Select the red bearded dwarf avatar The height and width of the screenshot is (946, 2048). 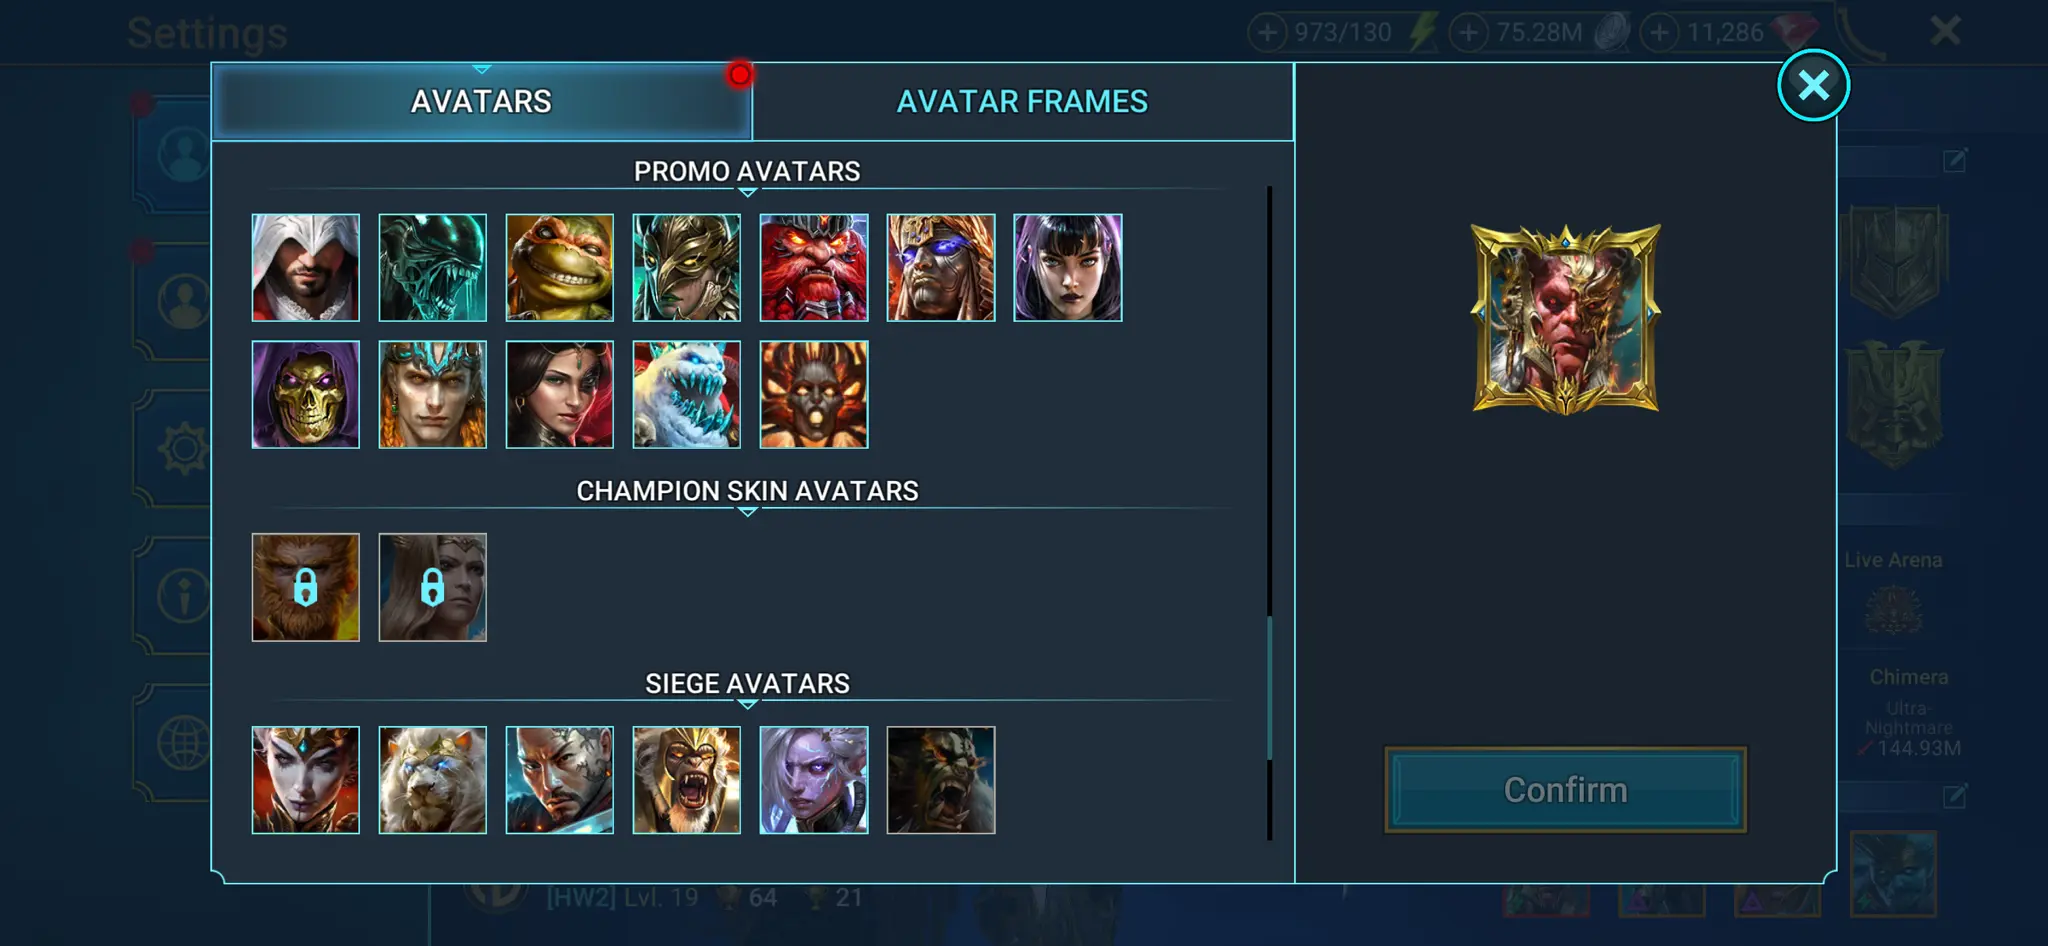pyautogui.click(x=813, y=267)
